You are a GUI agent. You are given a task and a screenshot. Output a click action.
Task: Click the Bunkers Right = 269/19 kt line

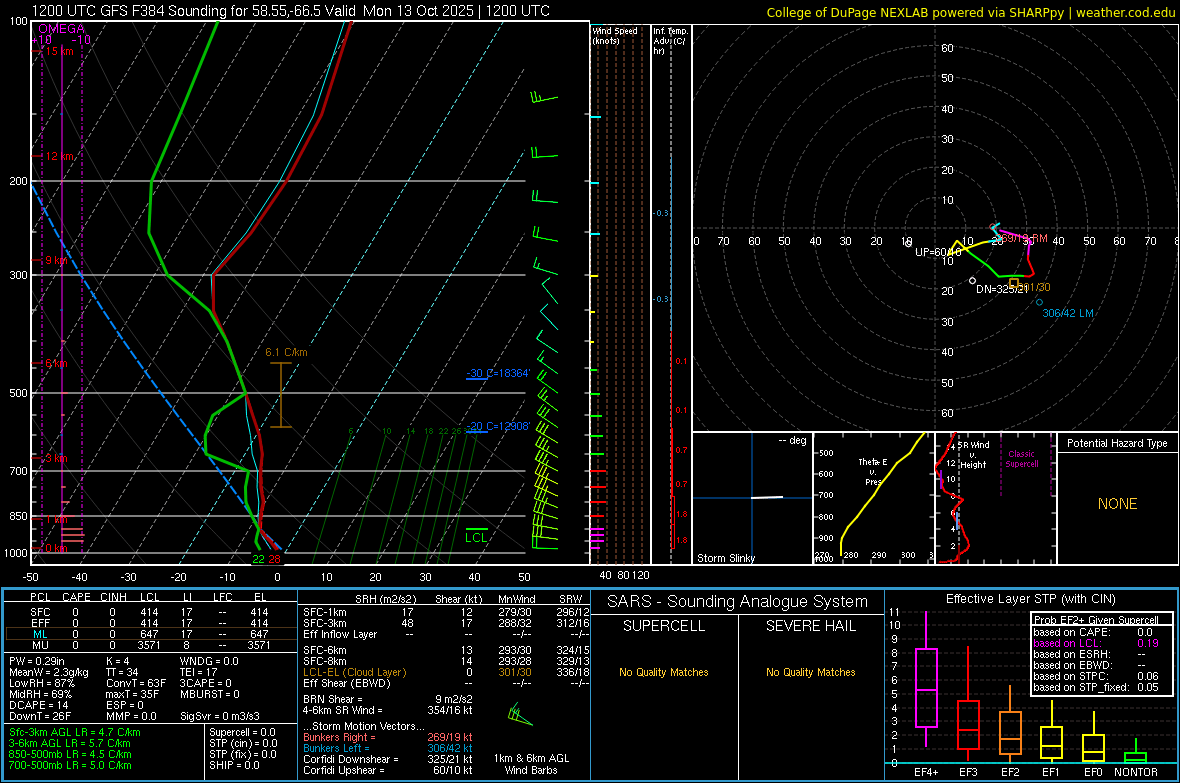click(388, 737)
